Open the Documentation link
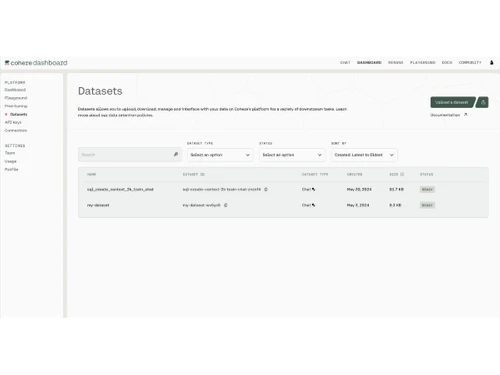This screenshot has width=500, height=375. pyautogui.click(x=445, y=115)
